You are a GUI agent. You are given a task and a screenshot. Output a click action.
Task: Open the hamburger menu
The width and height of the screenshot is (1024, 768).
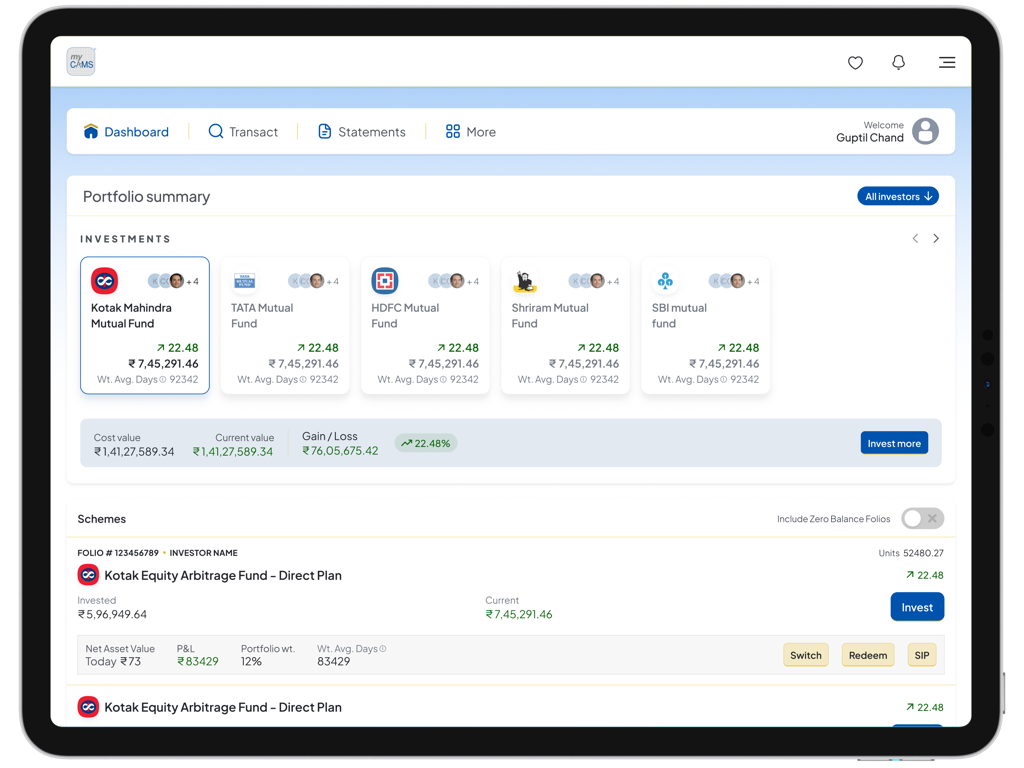(x=946, y=63)
